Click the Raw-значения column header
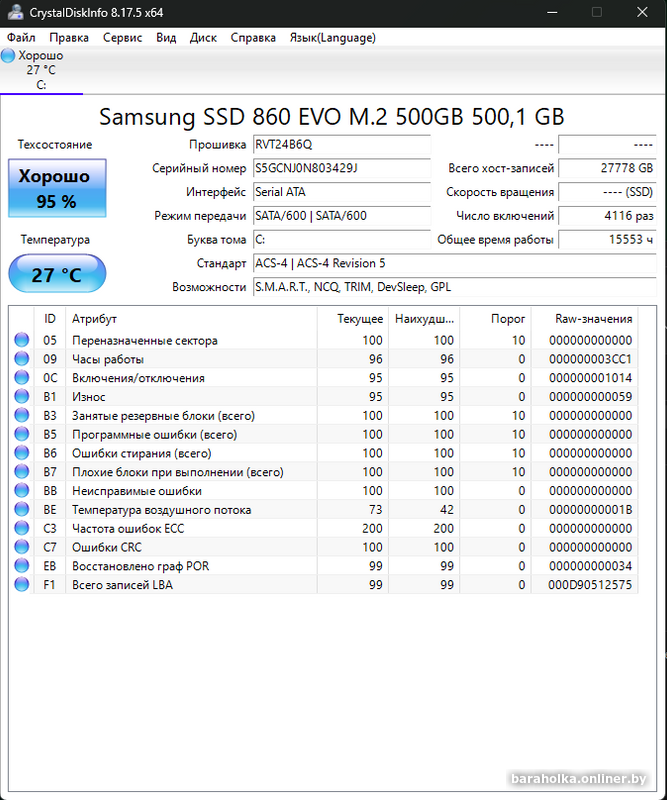 coord(585,319)
